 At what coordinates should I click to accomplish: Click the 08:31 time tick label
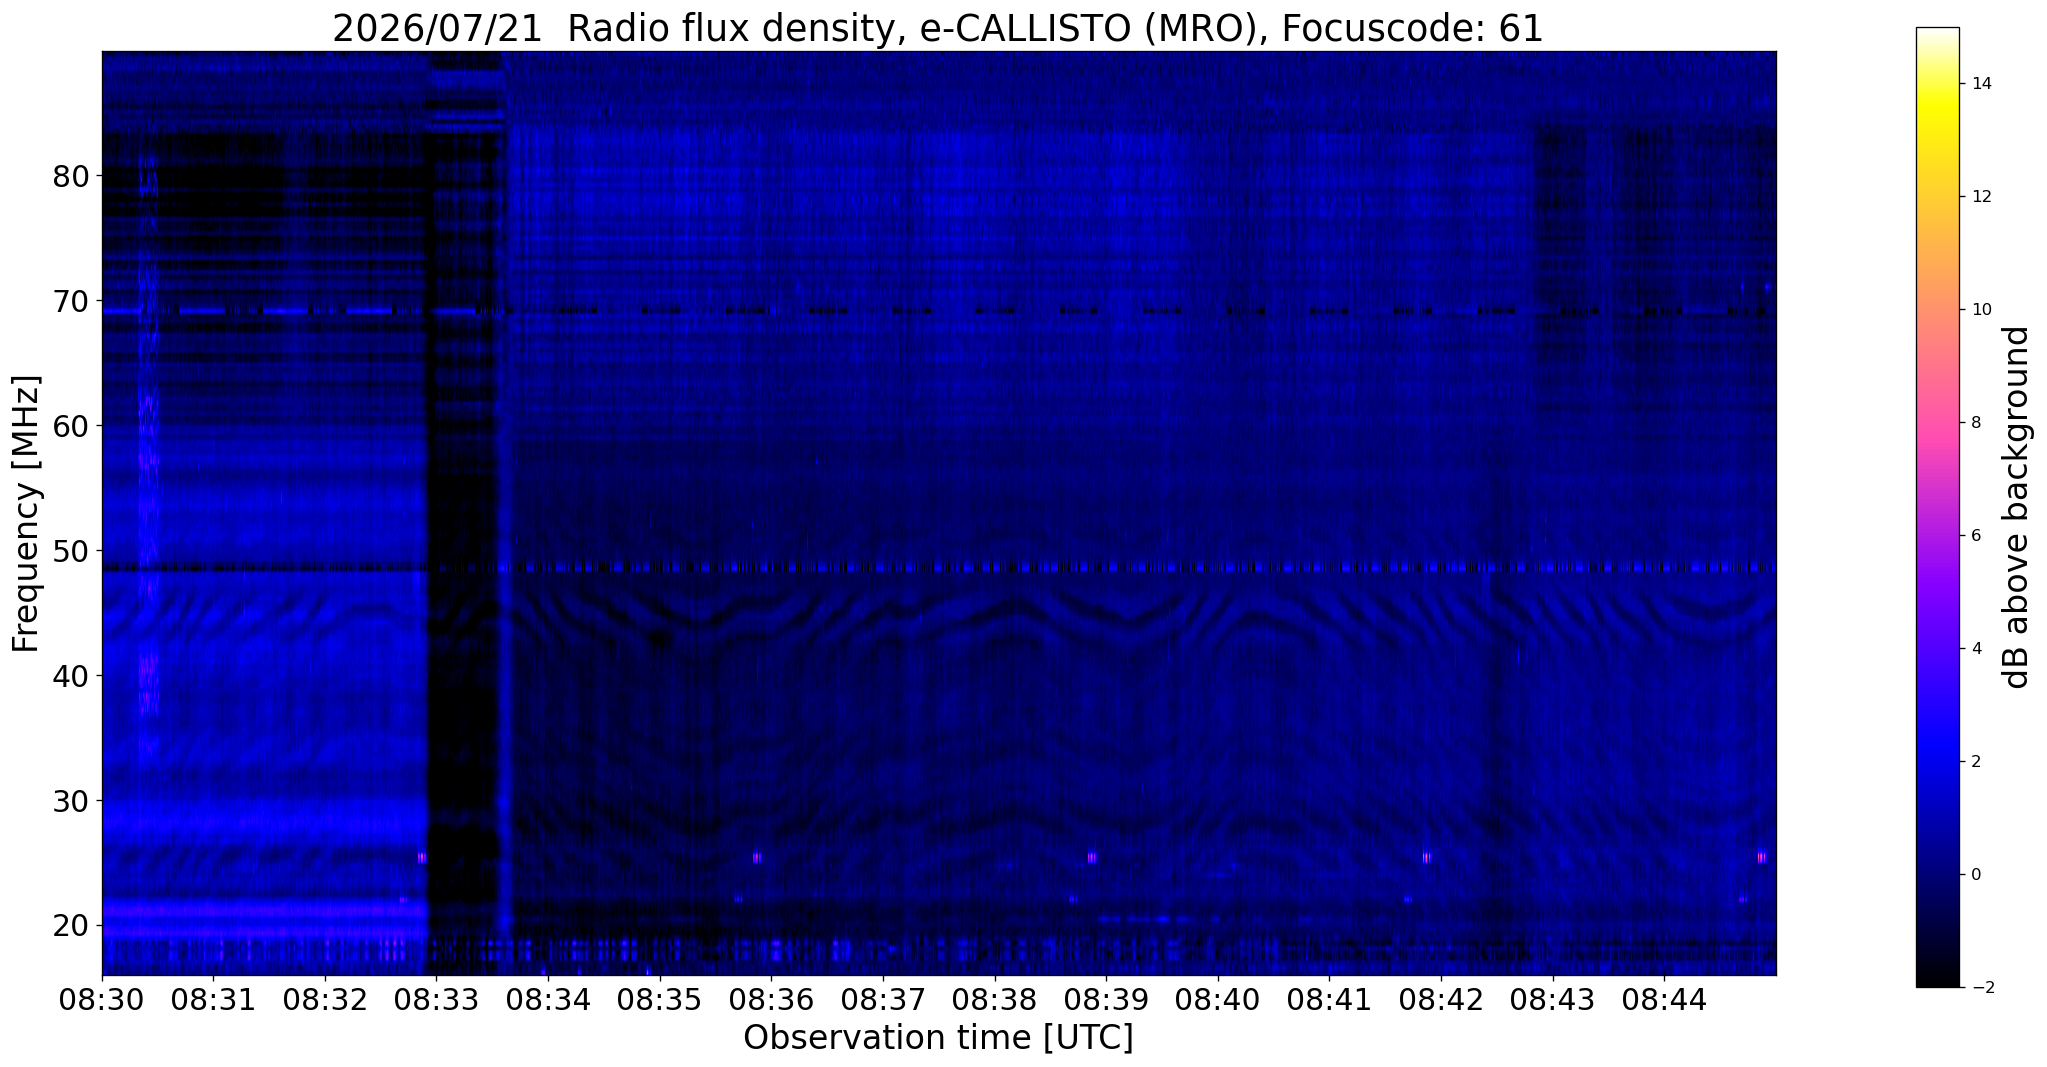(x=213, y=999)
